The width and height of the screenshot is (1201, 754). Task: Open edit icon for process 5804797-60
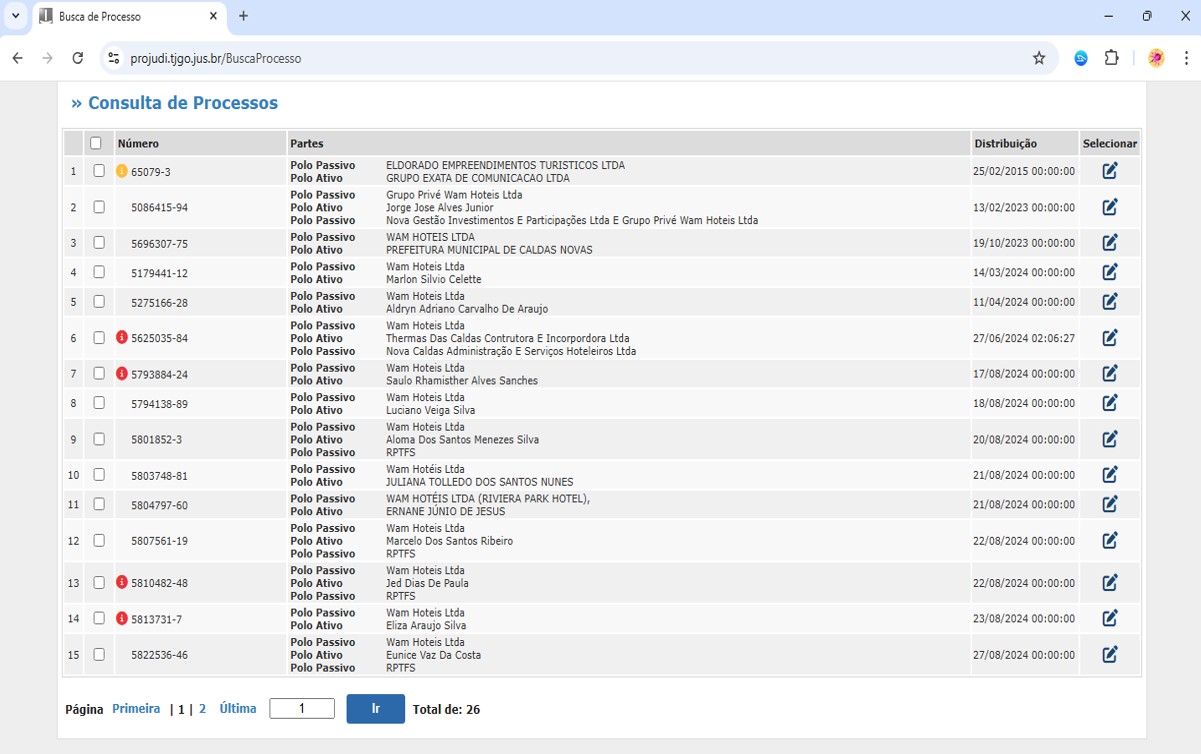coord(1109,505)
